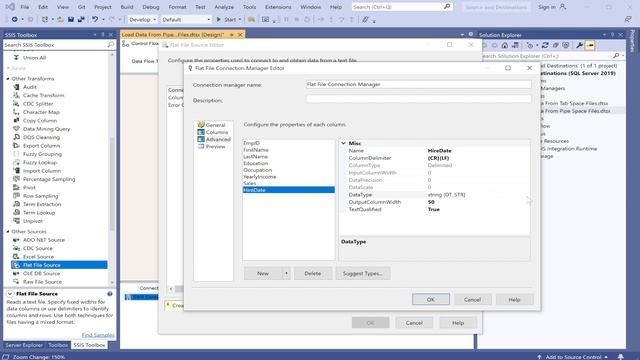Click the Suggest Types button
640x360 pixels.
[x=362, y=273]
